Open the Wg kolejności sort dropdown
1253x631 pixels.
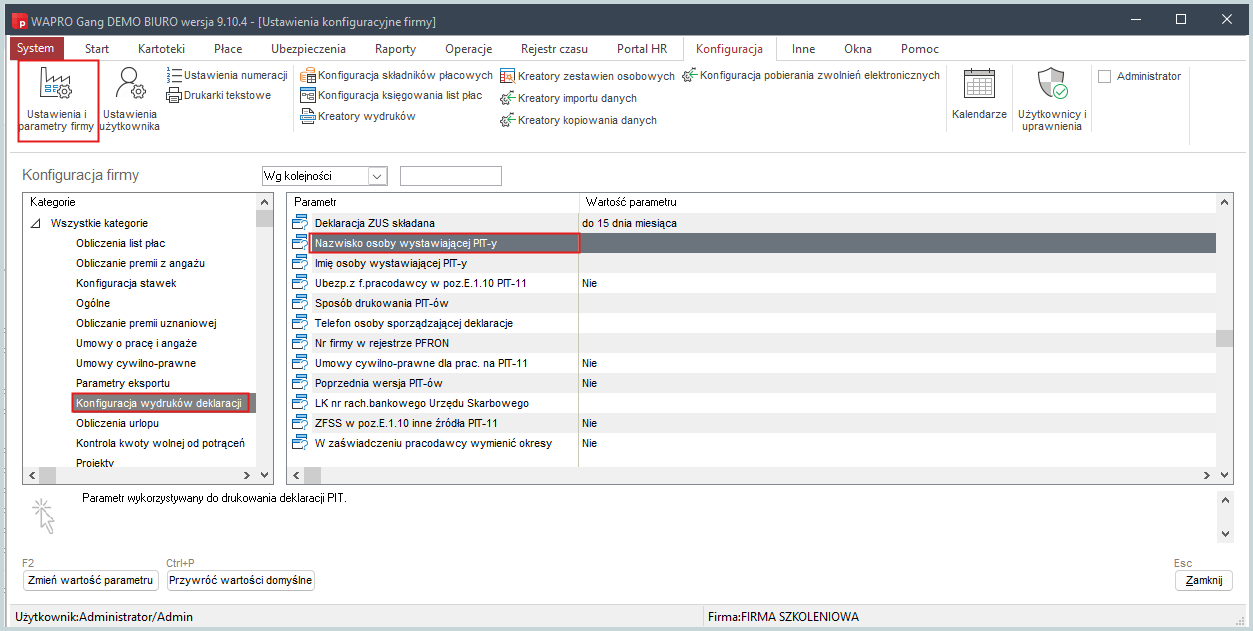377,176
